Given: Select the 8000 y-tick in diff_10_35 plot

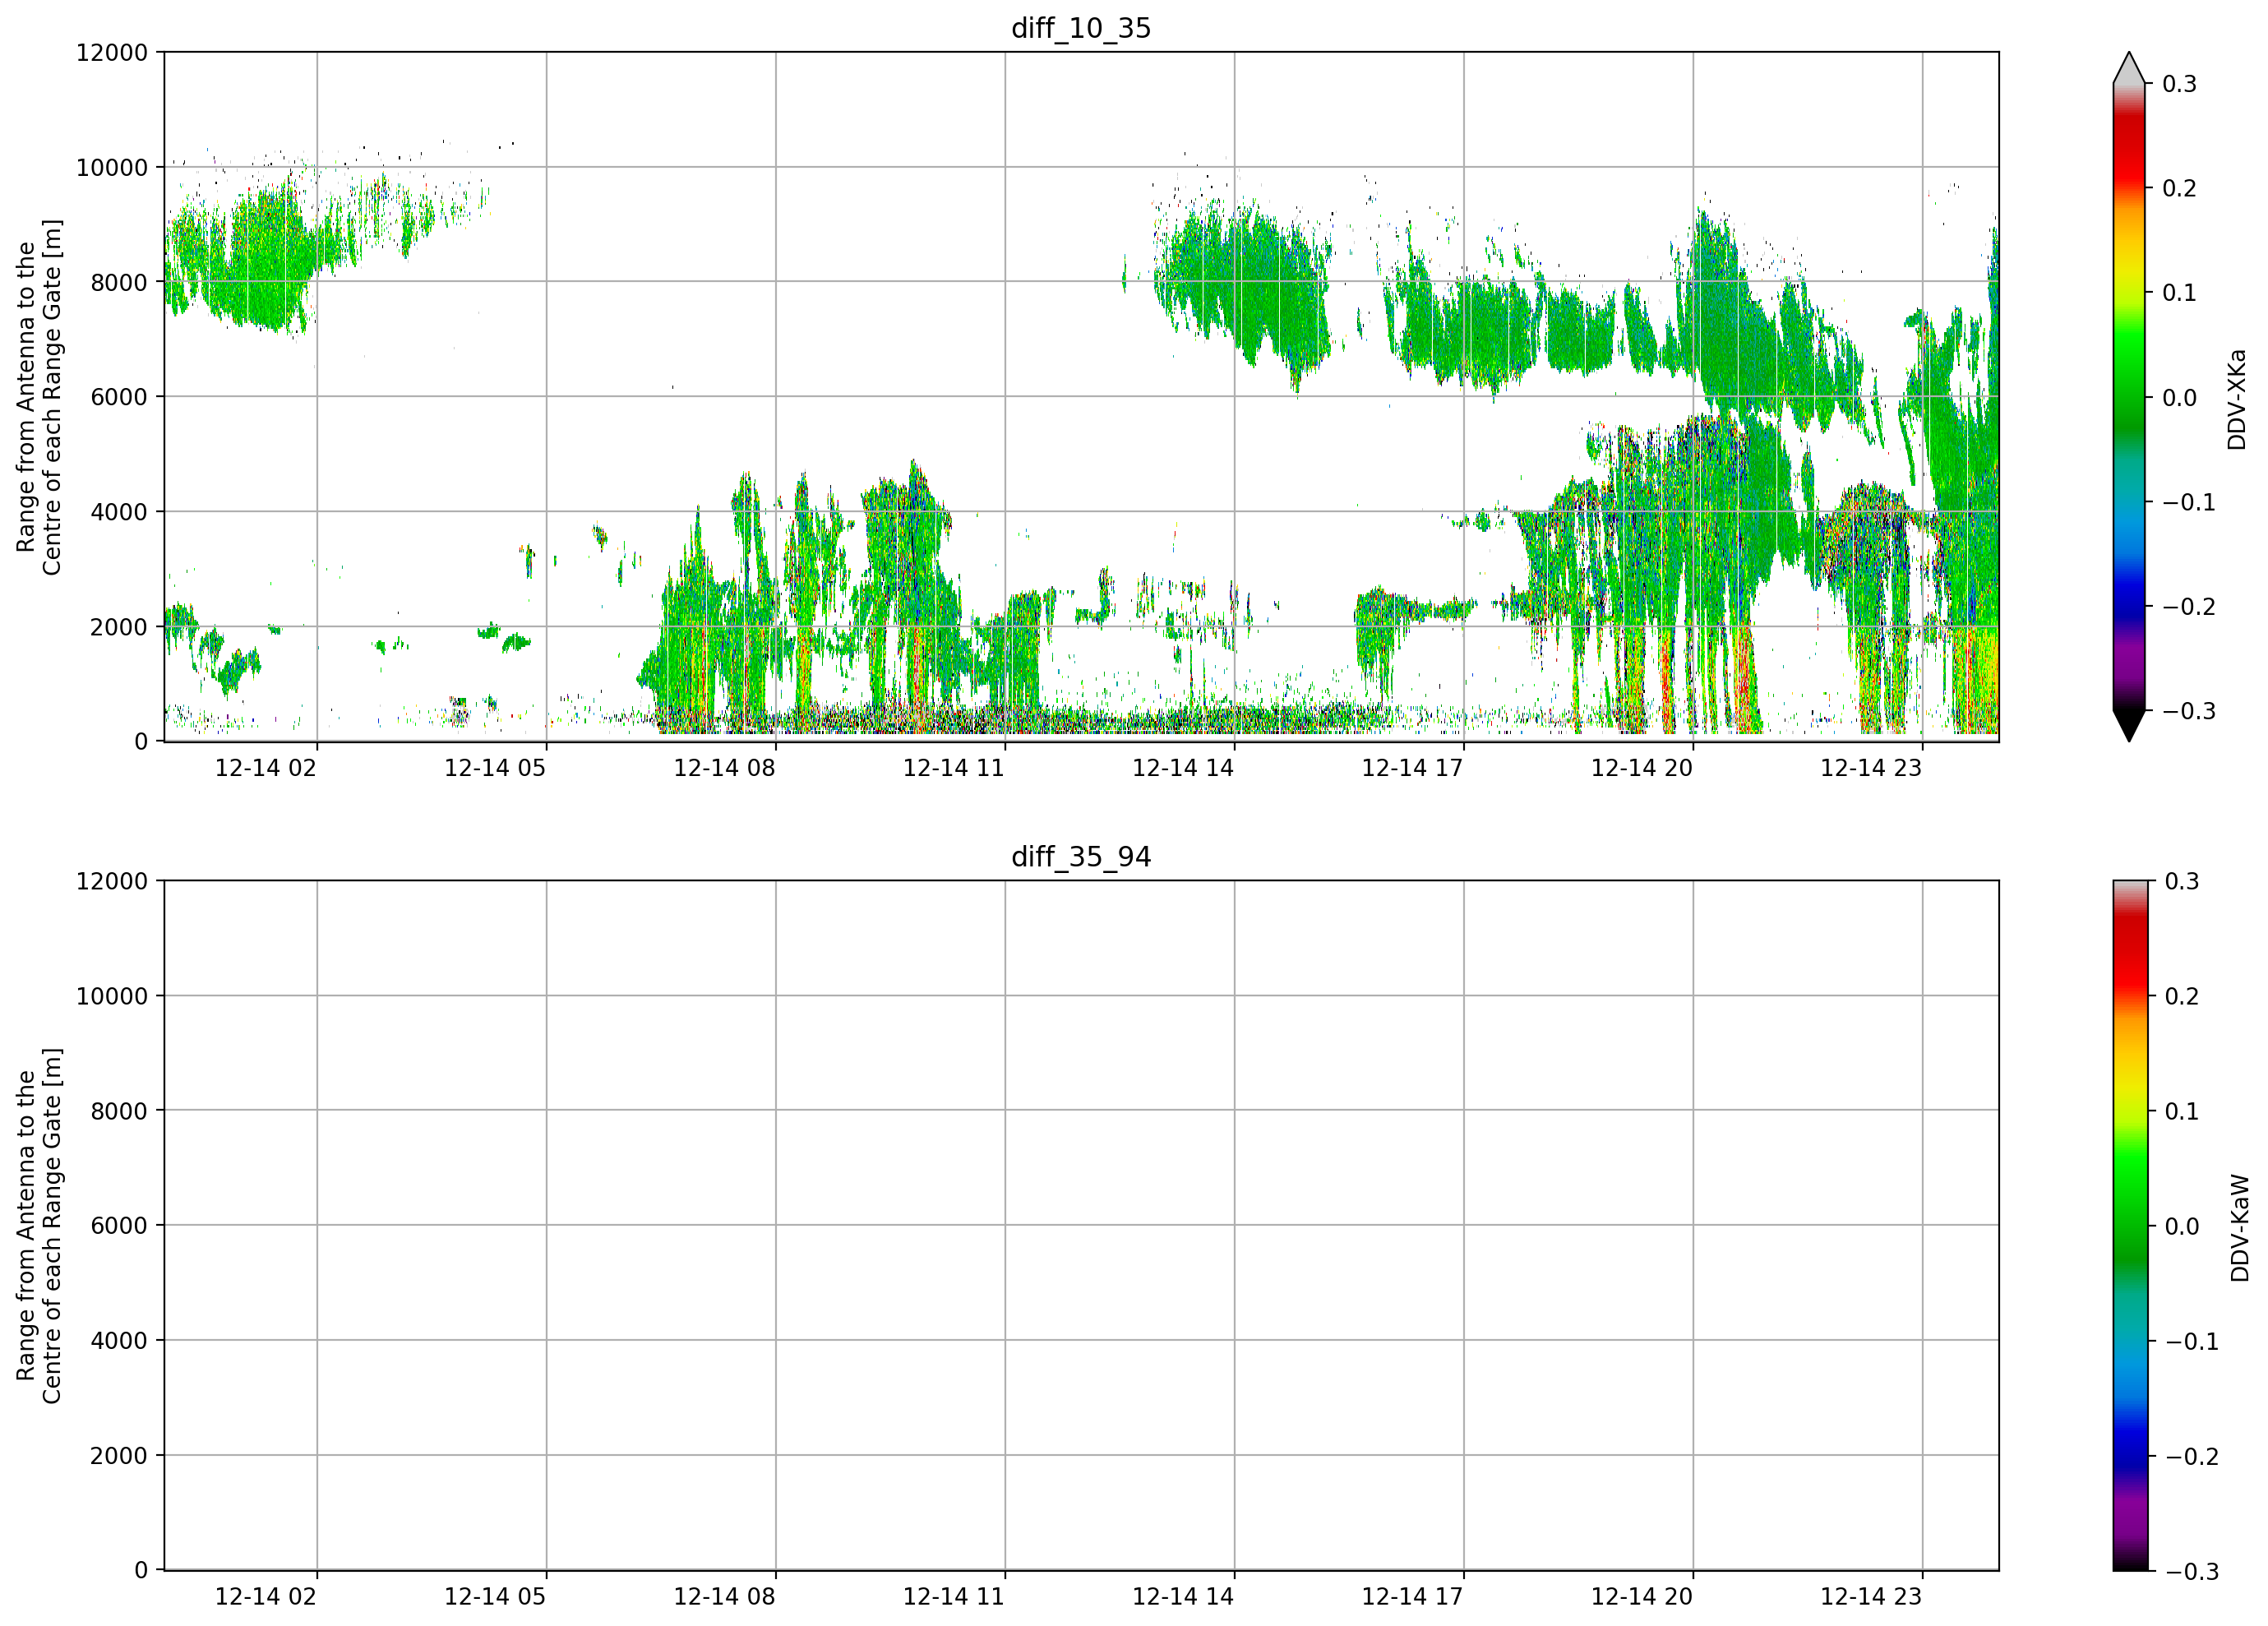Looking at the screenshot, I should tap(119, 282).
